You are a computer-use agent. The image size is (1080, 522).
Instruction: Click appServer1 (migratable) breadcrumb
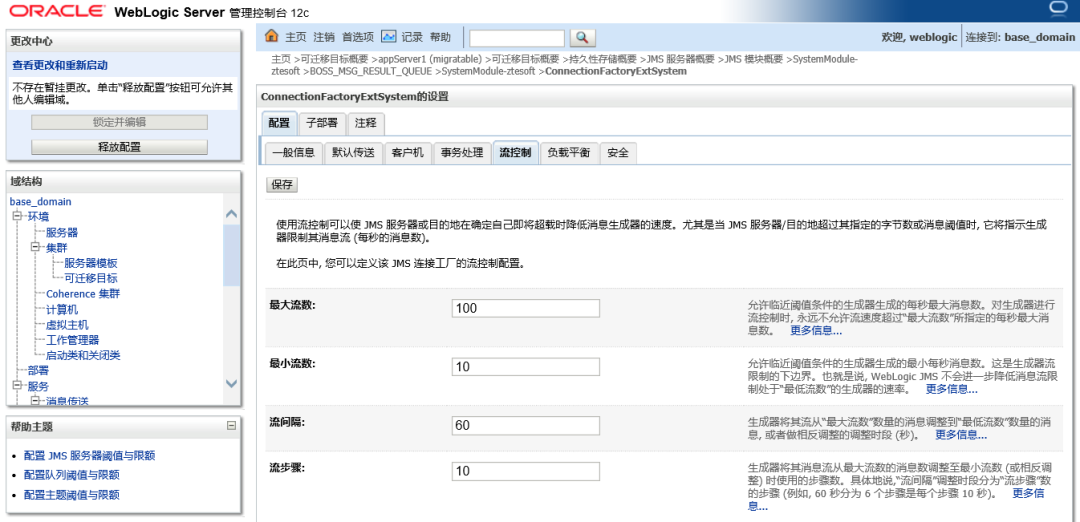(x=430, y=59)
